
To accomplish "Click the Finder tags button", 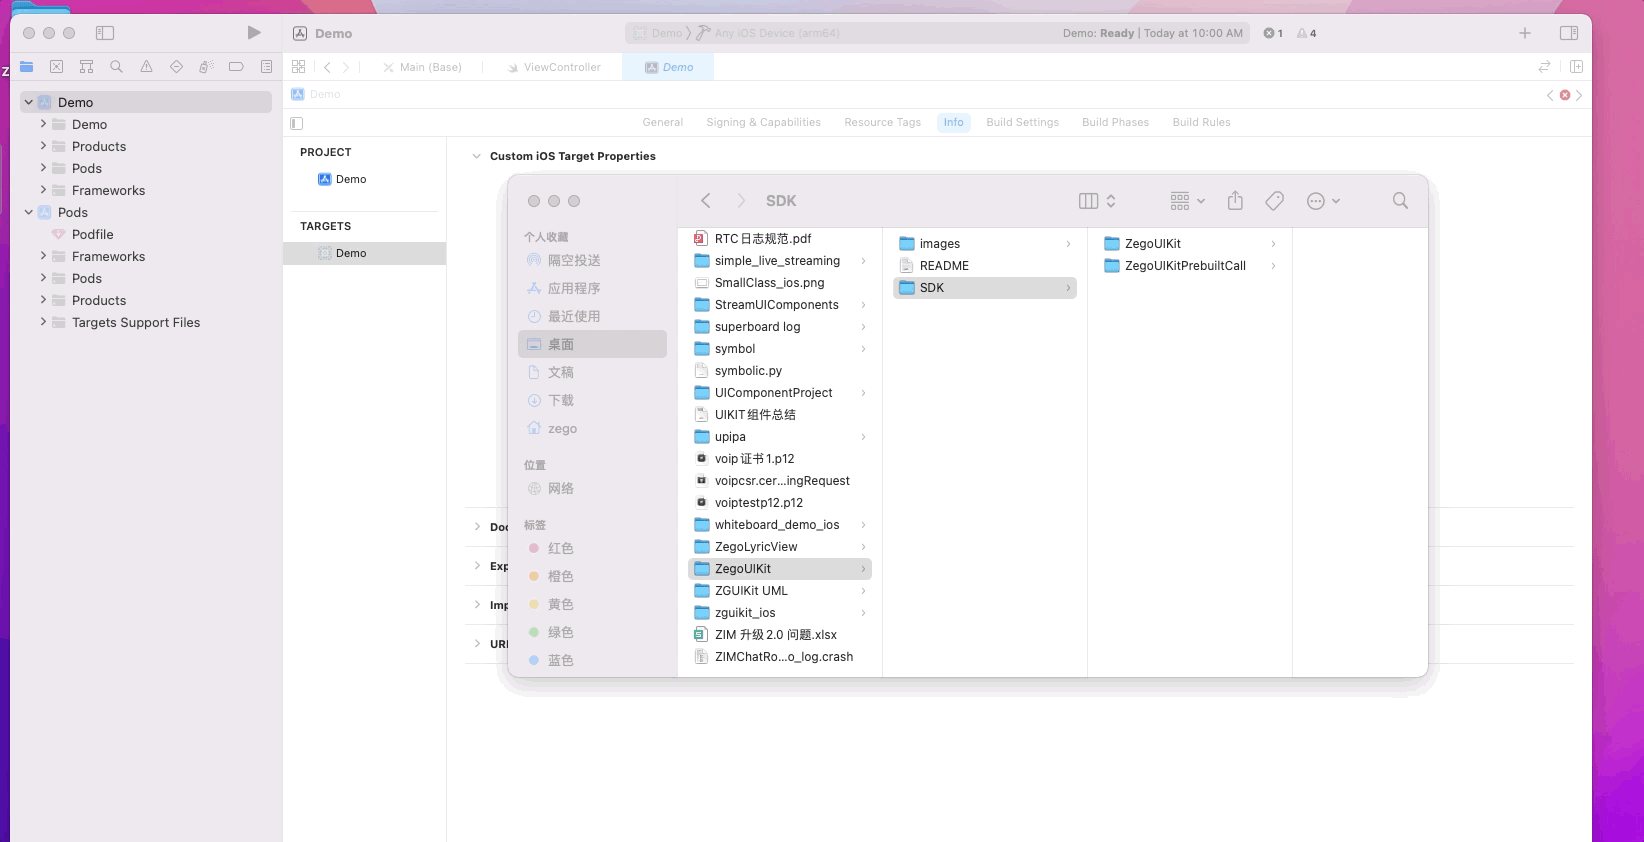I will tap(1274, 201).
